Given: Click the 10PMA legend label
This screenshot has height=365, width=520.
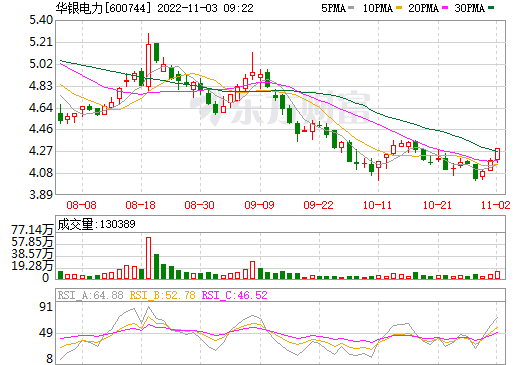Looking at the screenshot, I should point(378,8).
